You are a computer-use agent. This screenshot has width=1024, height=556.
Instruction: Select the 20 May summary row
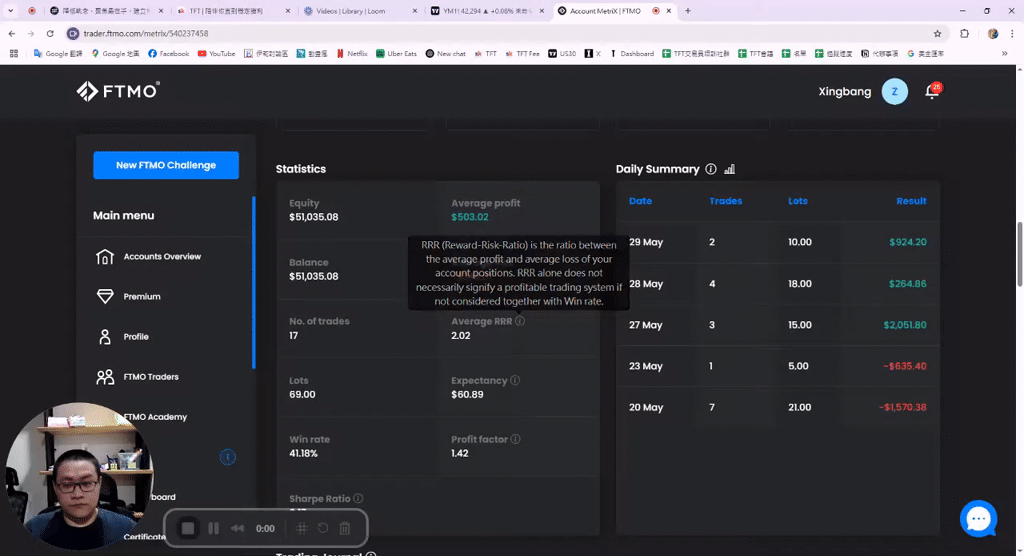[x=778, y=407]
